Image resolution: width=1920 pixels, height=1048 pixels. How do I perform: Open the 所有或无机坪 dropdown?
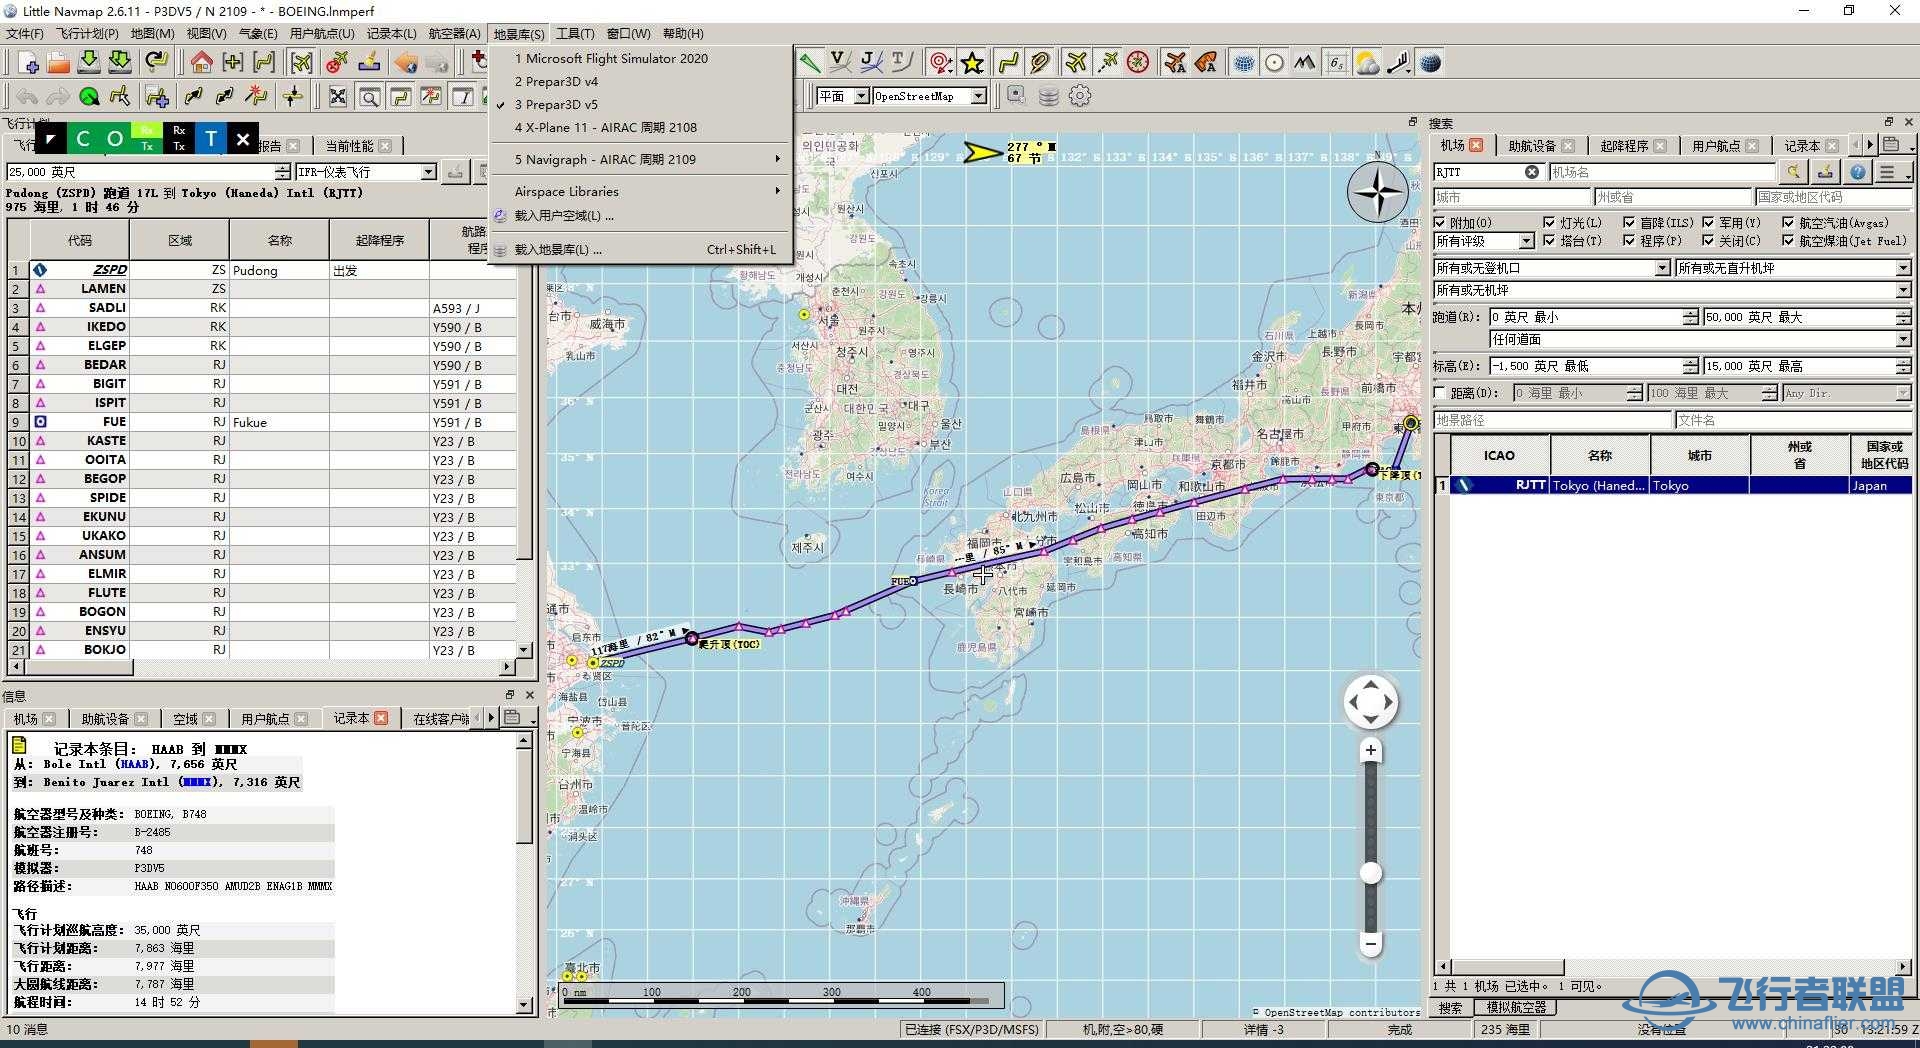click(x=1672, y=290)
